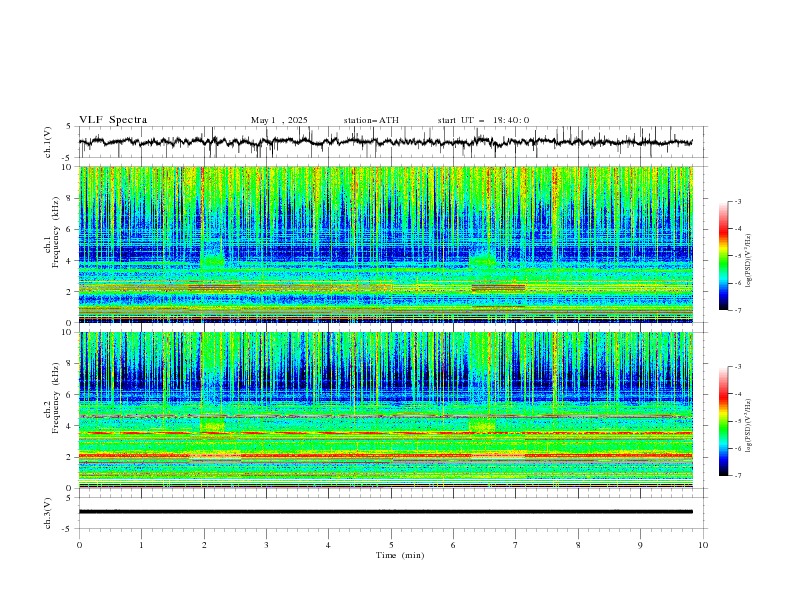Click time axis tick label '9'

point(640,545)
